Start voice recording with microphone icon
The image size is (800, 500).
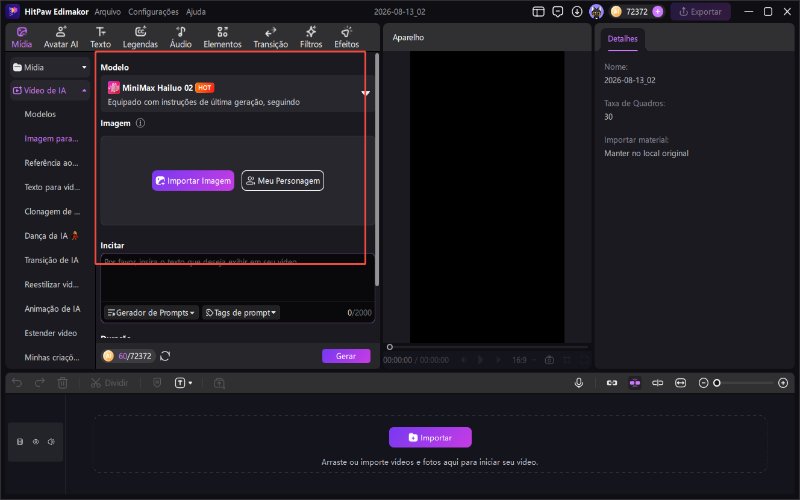click(579, 383)
